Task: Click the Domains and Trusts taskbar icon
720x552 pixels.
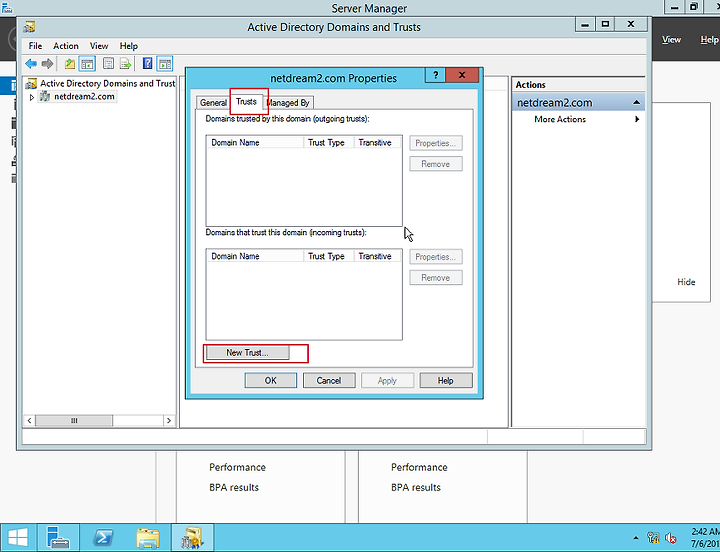Action: point(192,537)
